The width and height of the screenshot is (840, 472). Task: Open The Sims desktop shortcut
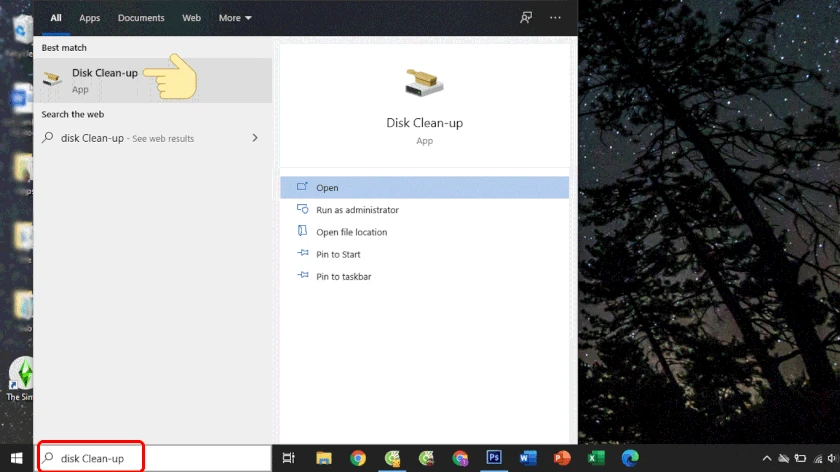point(20,379)
